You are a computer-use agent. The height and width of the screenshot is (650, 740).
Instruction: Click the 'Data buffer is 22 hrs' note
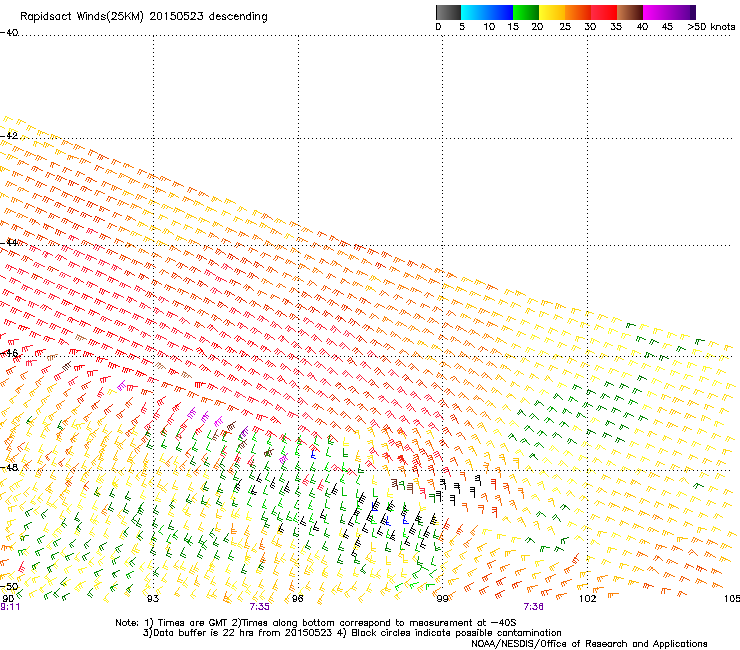(237, 633)
